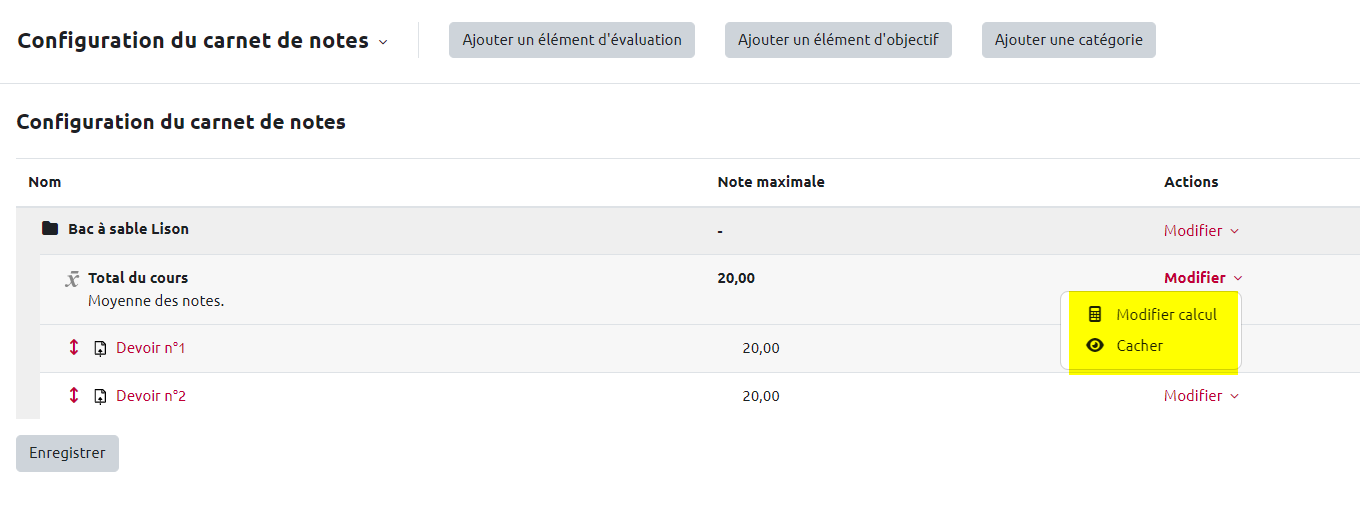Select the Cacher menu entry

1139,345
